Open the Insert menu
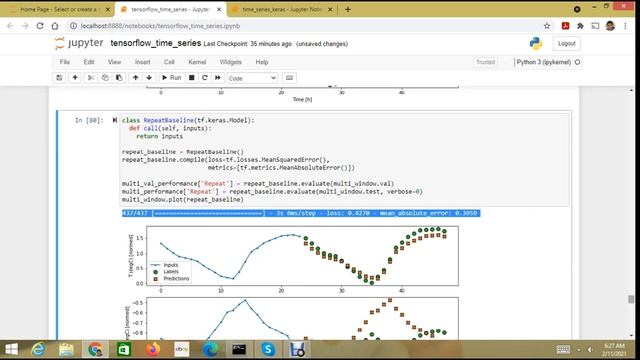This screenshot has width=640, height=360. [x=142, y=62]
